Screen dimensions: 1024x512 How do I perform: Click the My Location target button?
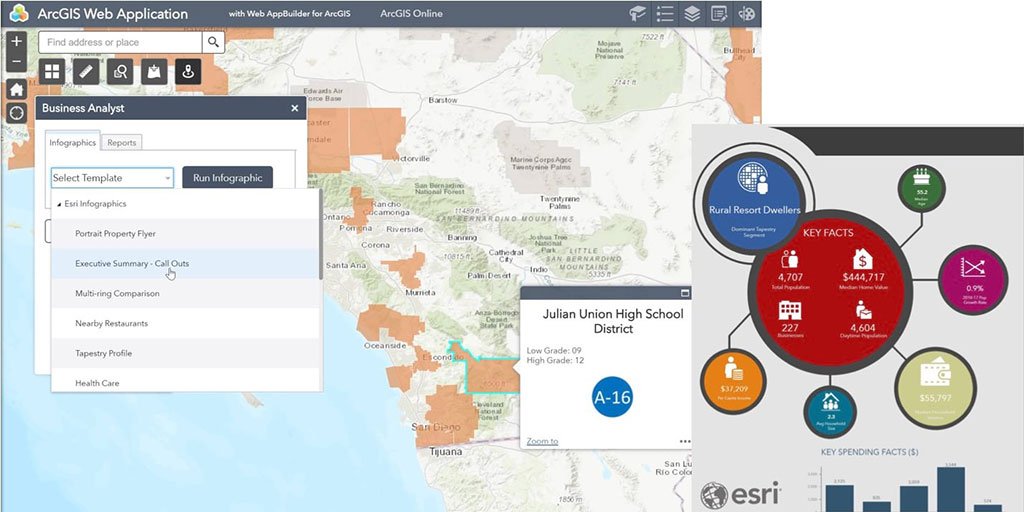(16, 113)
